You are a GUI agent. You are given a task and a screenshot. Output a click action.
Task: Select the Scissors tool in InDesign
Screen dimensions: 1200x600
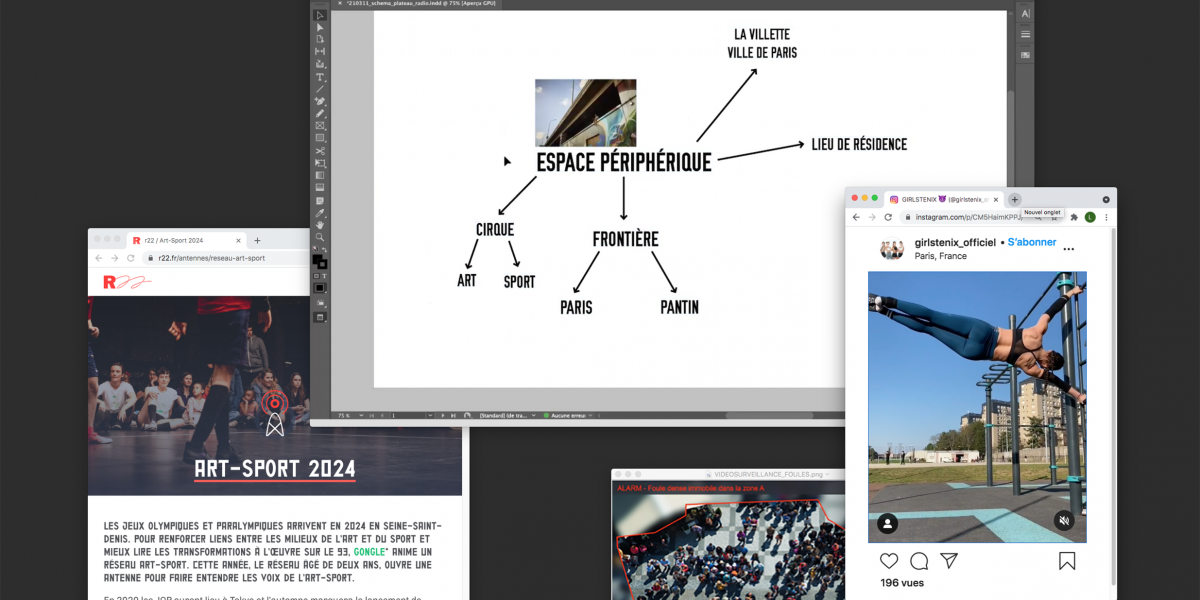pos(320,151)
